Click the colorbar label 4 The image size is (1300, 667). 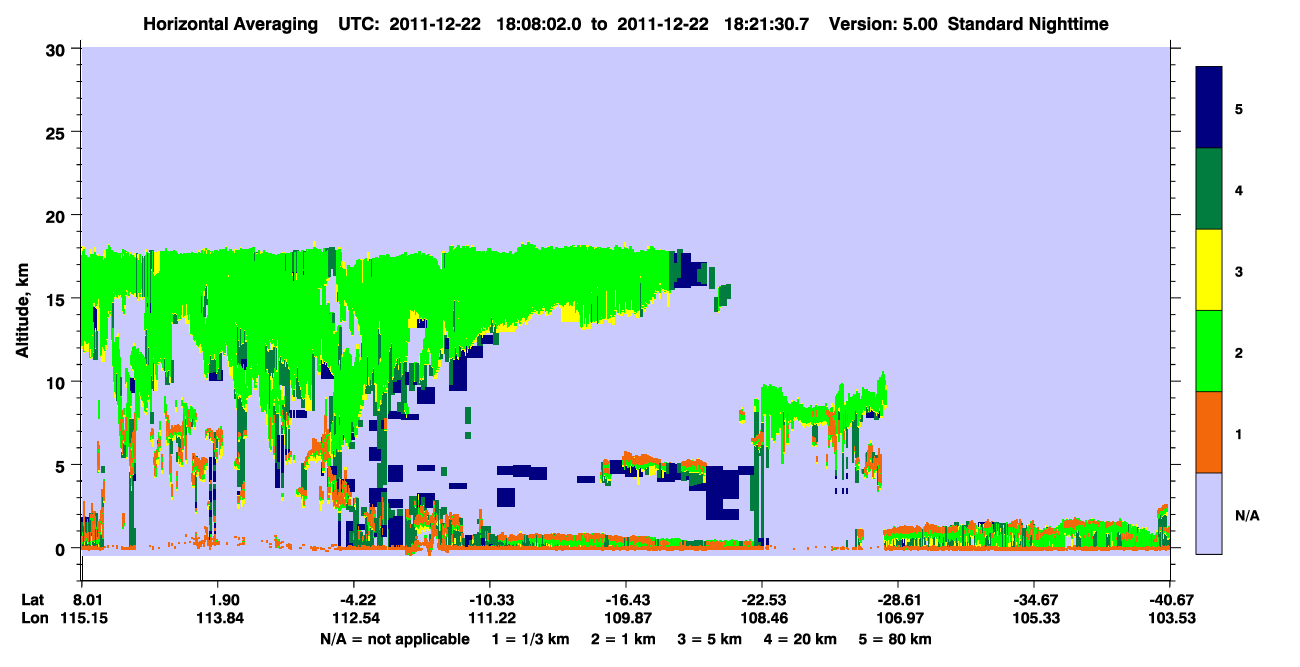(1239, 189)
